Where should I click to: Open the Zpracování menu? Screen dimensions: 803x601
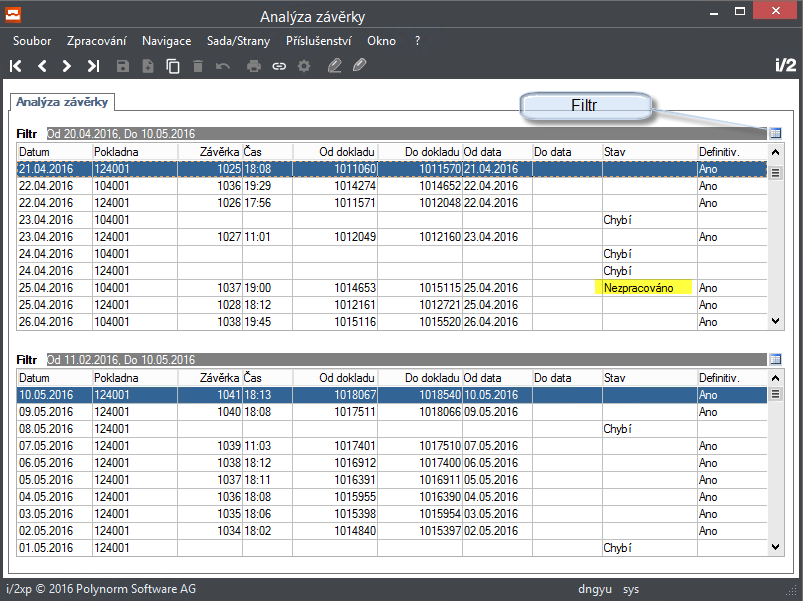tap(96, 41)
